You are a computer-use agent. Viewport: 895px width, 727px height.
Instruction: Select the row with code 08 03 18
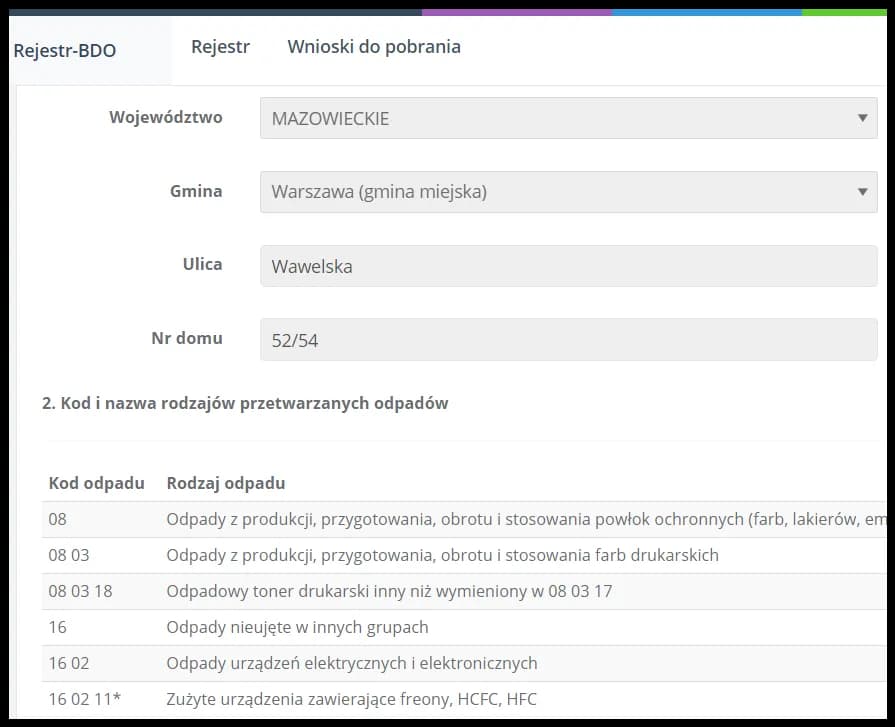[x=80, y=591]
